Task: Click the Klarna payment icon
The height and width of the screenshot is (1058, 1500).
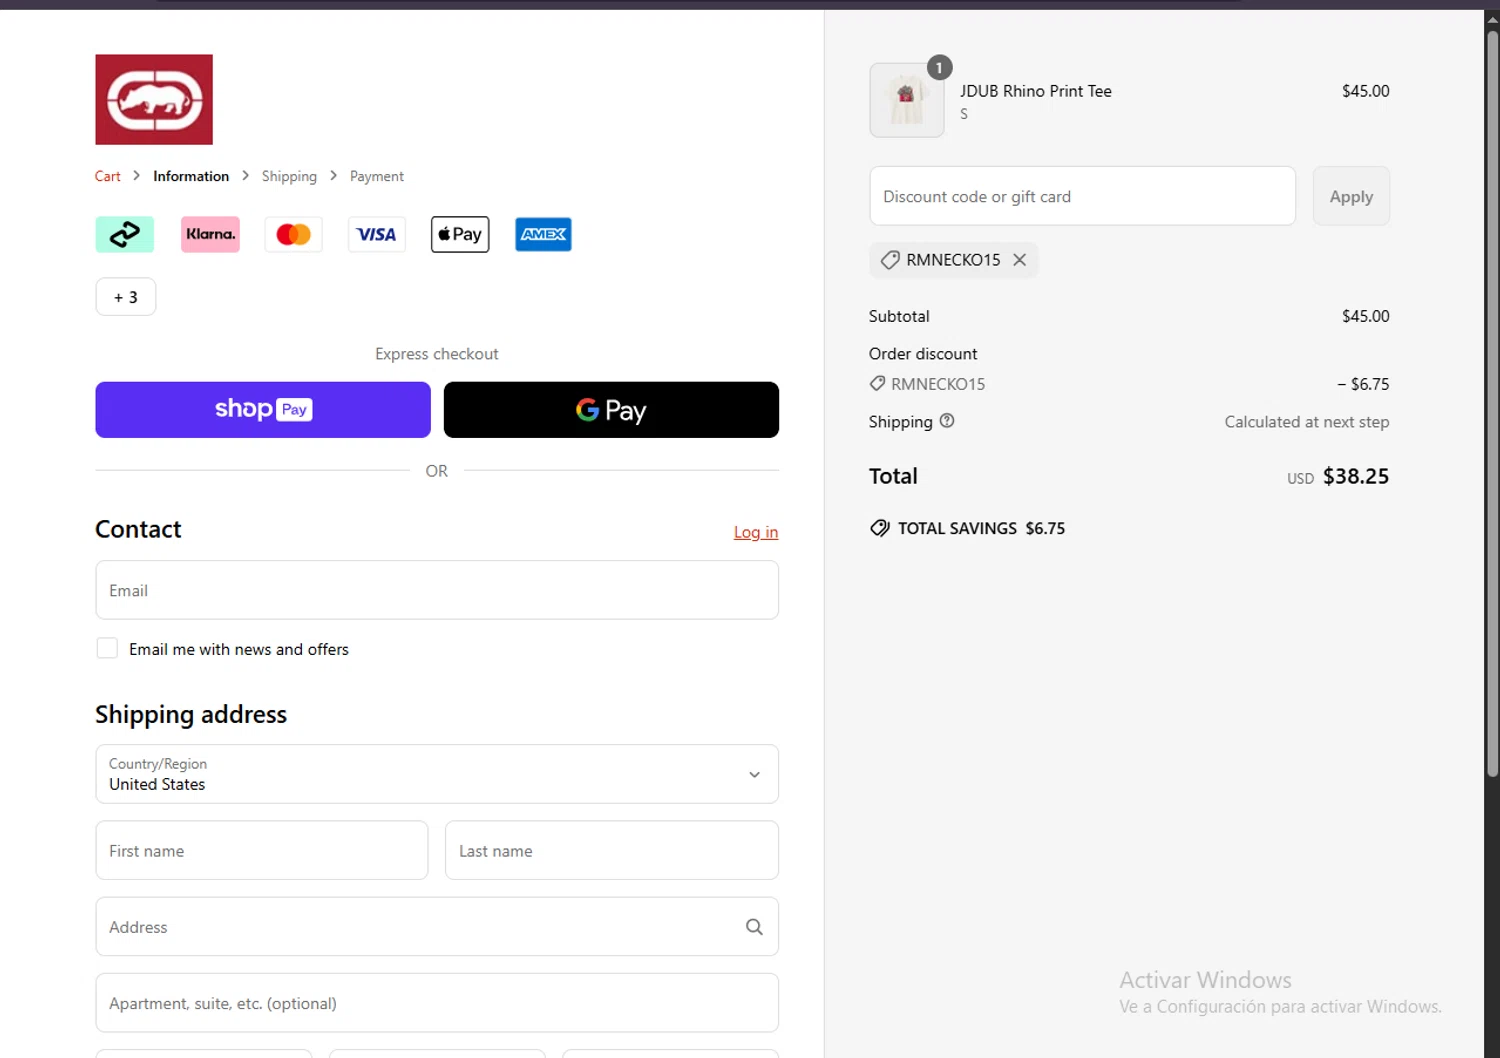Action: point(210,234)
